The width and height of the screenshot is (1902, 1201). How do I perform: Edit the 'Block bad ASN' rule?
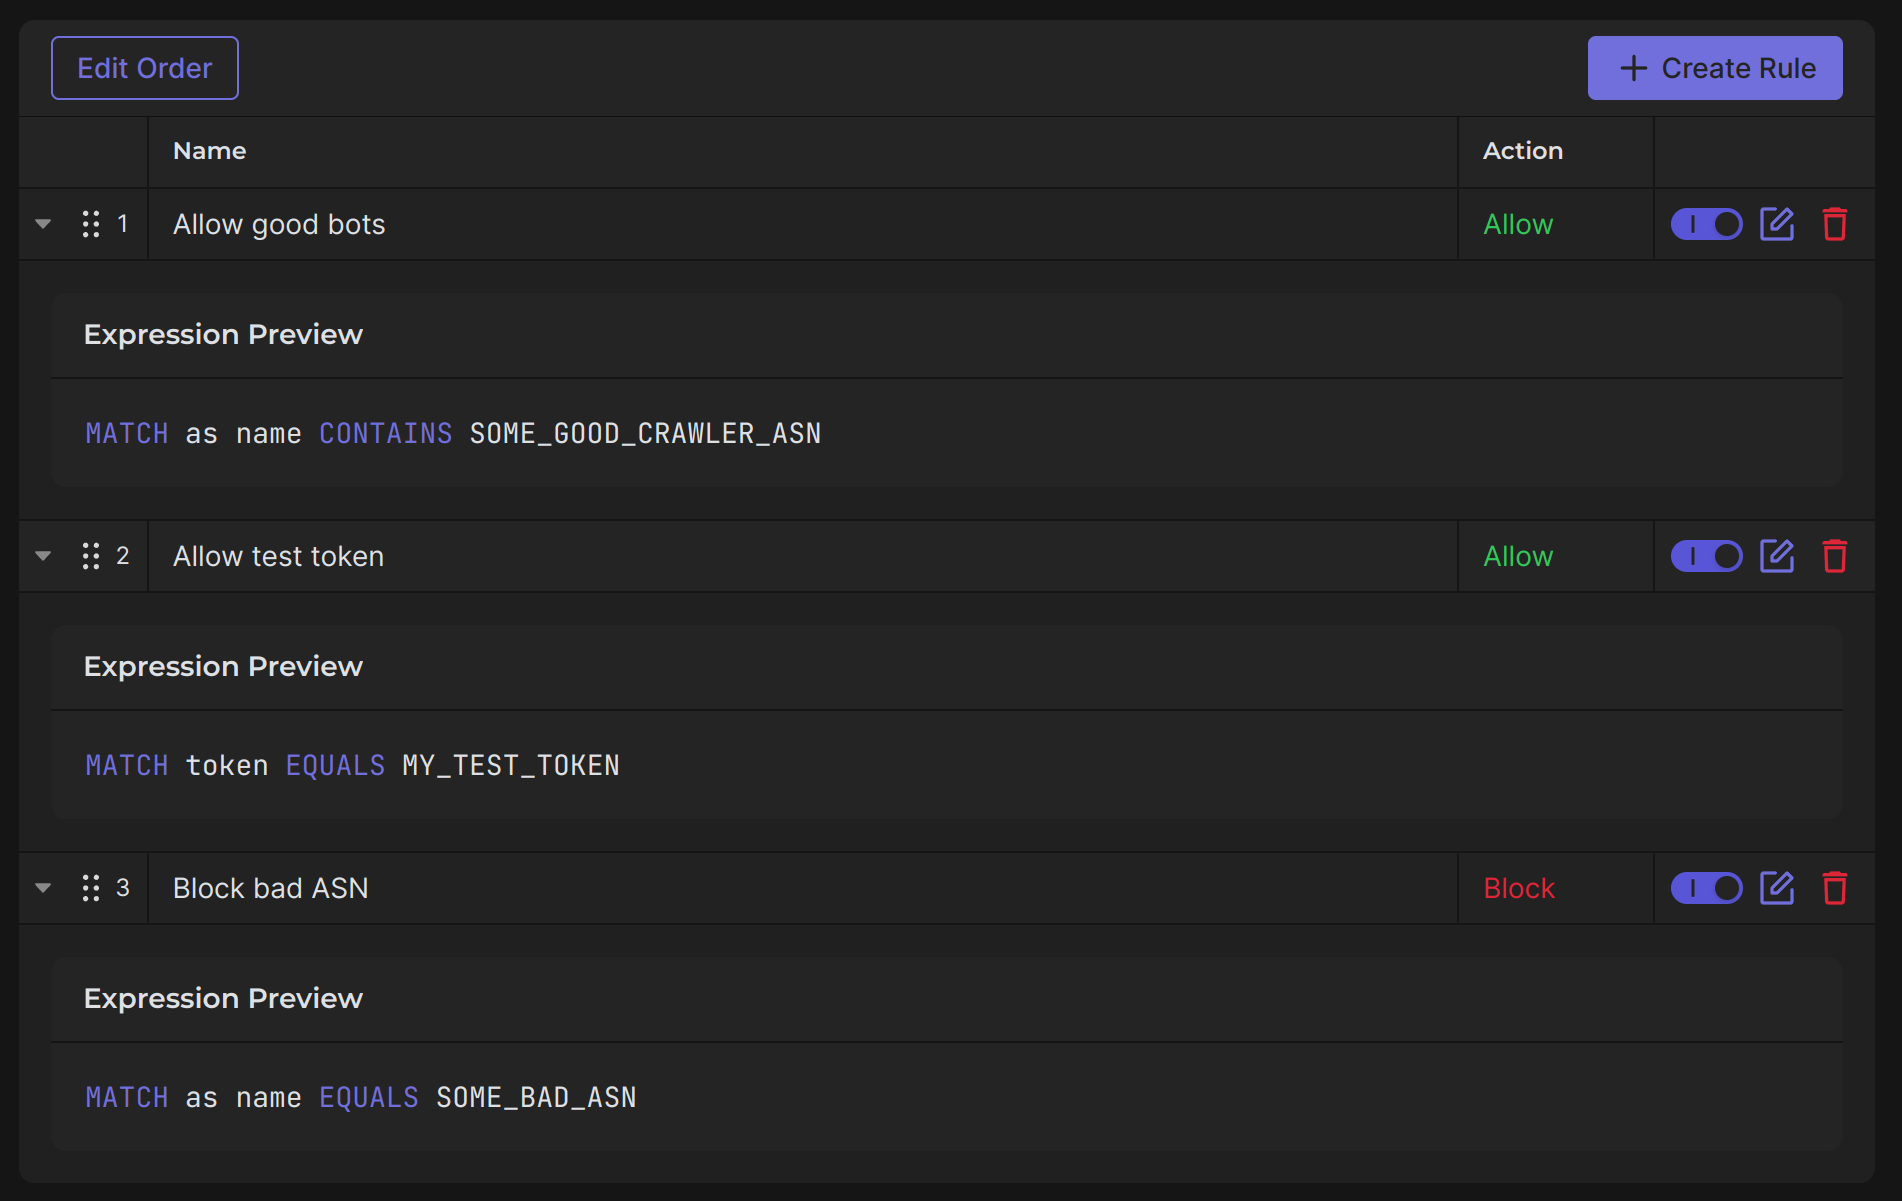coord(1776,888)
